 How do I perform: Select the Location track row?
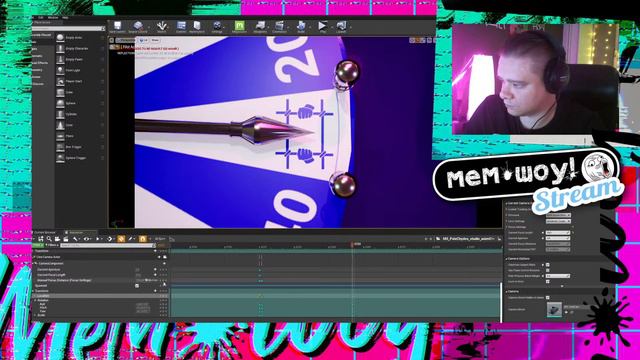pos(100,296)
